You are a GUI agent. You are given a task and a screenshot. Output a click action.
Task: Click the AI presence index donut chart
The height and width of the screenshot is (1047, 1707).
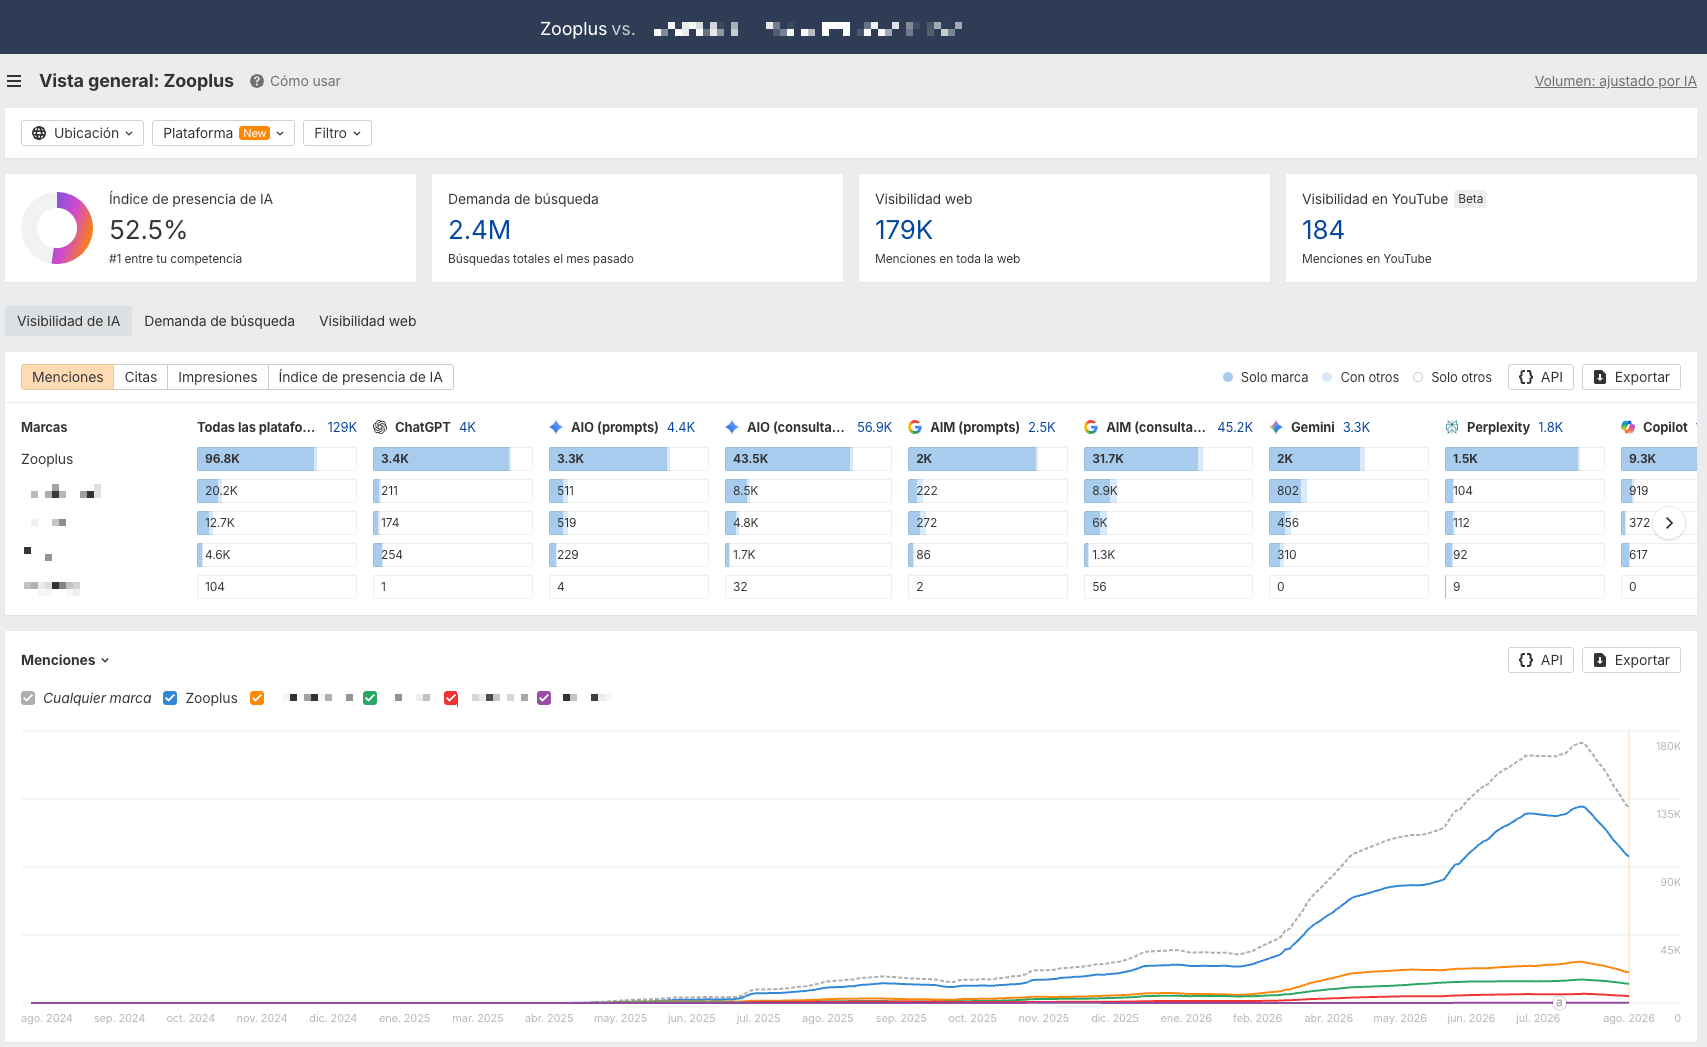(57, 228)
